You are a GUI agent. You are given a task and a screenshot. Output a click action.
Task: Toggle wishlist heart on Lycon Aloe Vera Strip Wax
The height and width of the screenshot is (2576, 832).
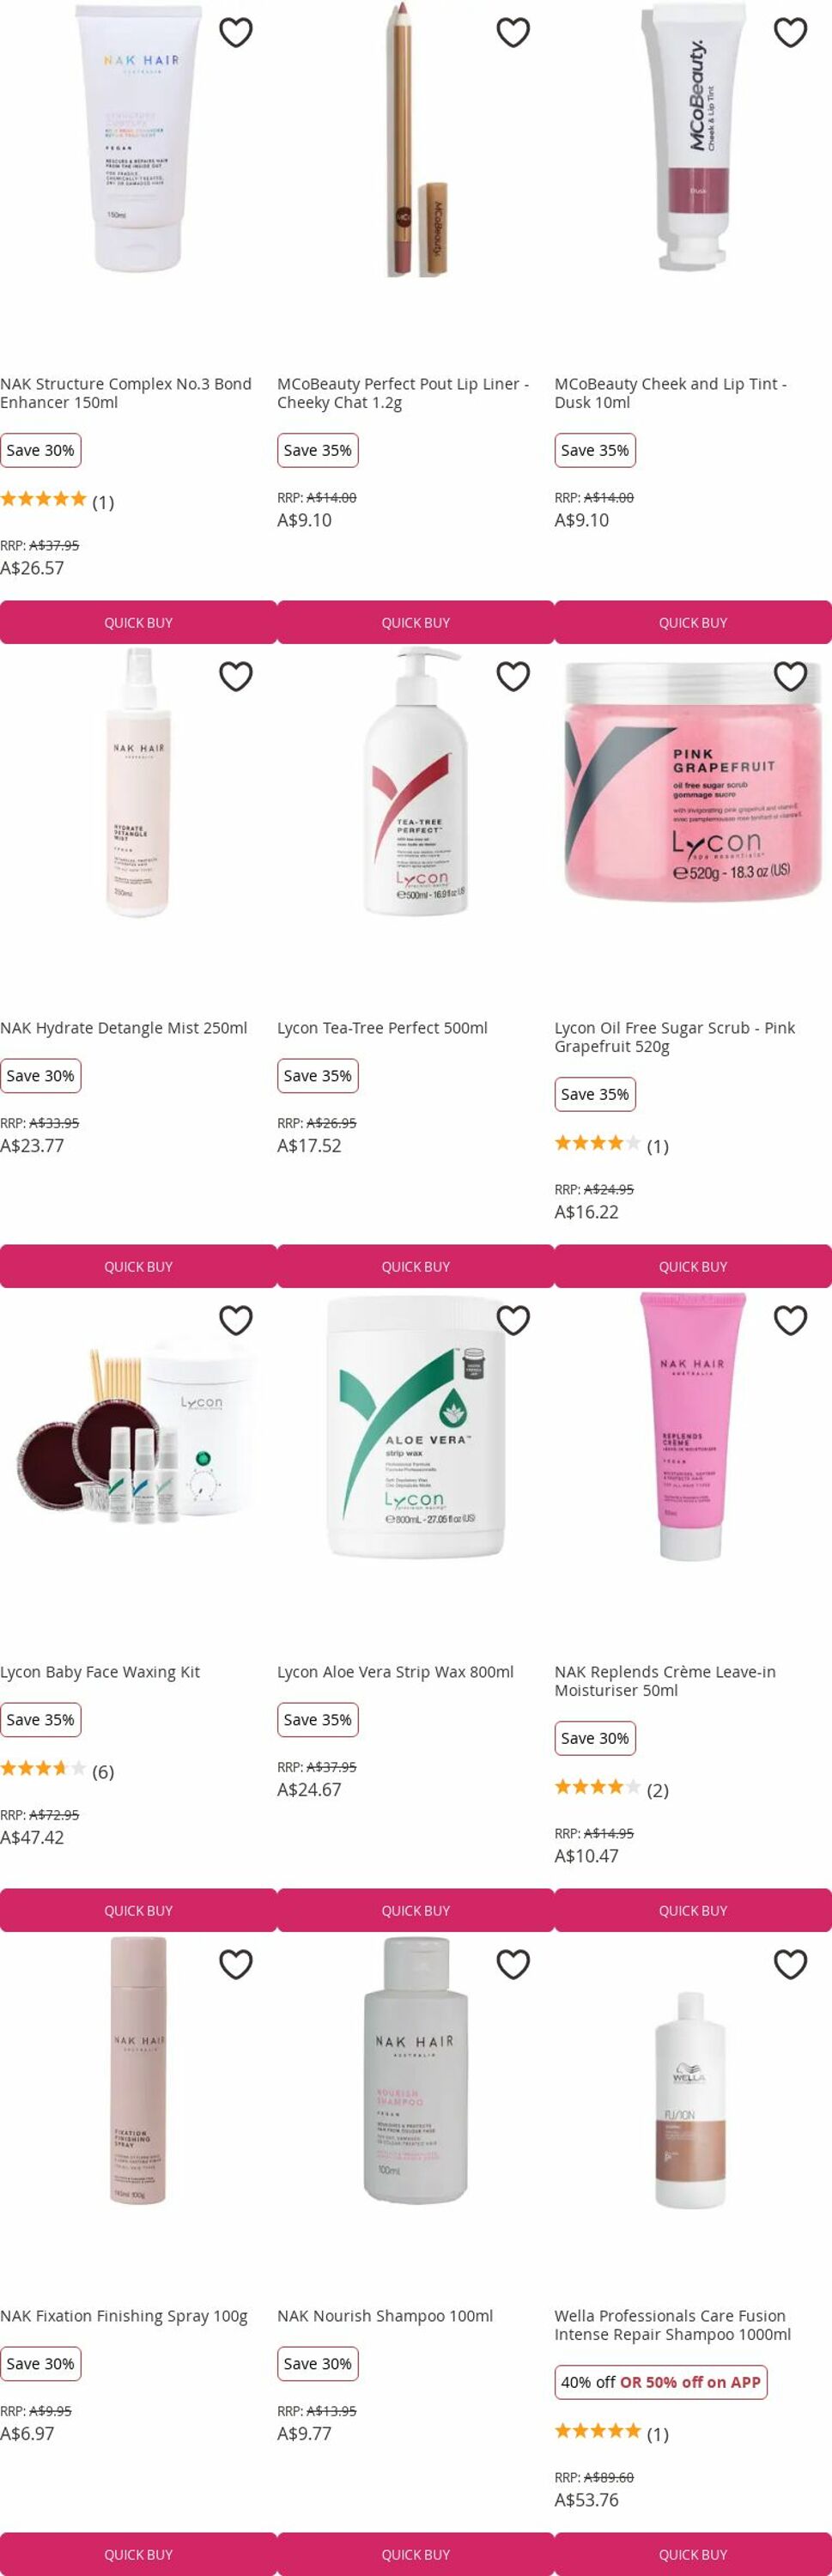click(x=513, y=1321)
